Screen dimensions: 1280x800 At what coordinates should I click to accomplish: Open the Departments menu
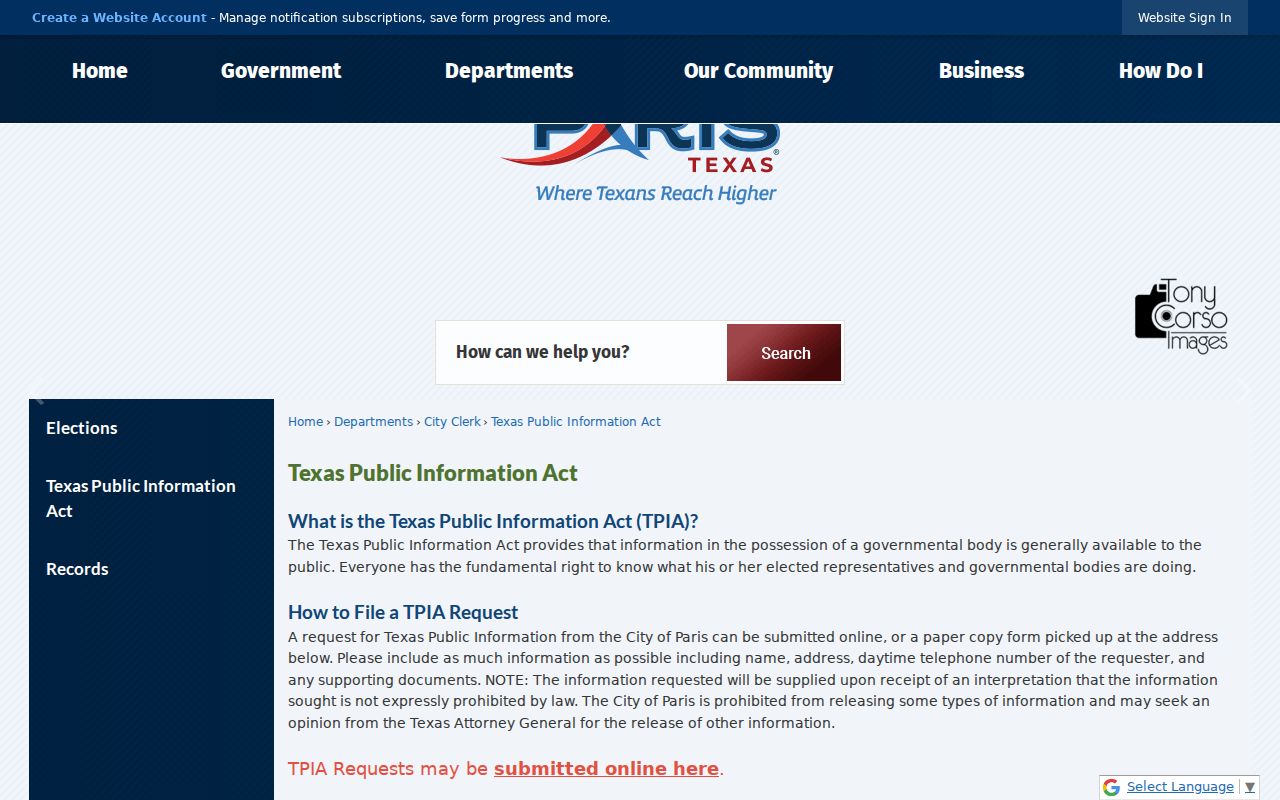coord(509,71)
